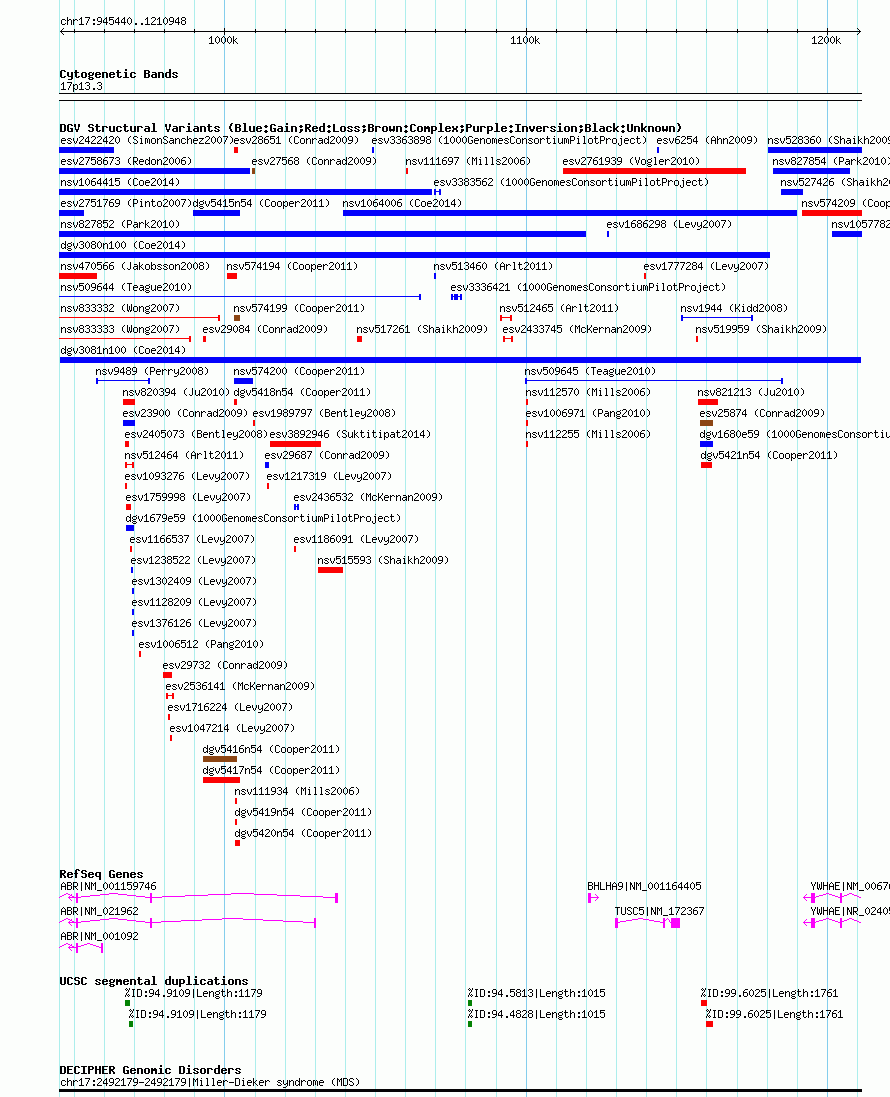
Task: Select the red esv2761939 (Vogler2010) loss bar
Action: (x=654, y=171)
